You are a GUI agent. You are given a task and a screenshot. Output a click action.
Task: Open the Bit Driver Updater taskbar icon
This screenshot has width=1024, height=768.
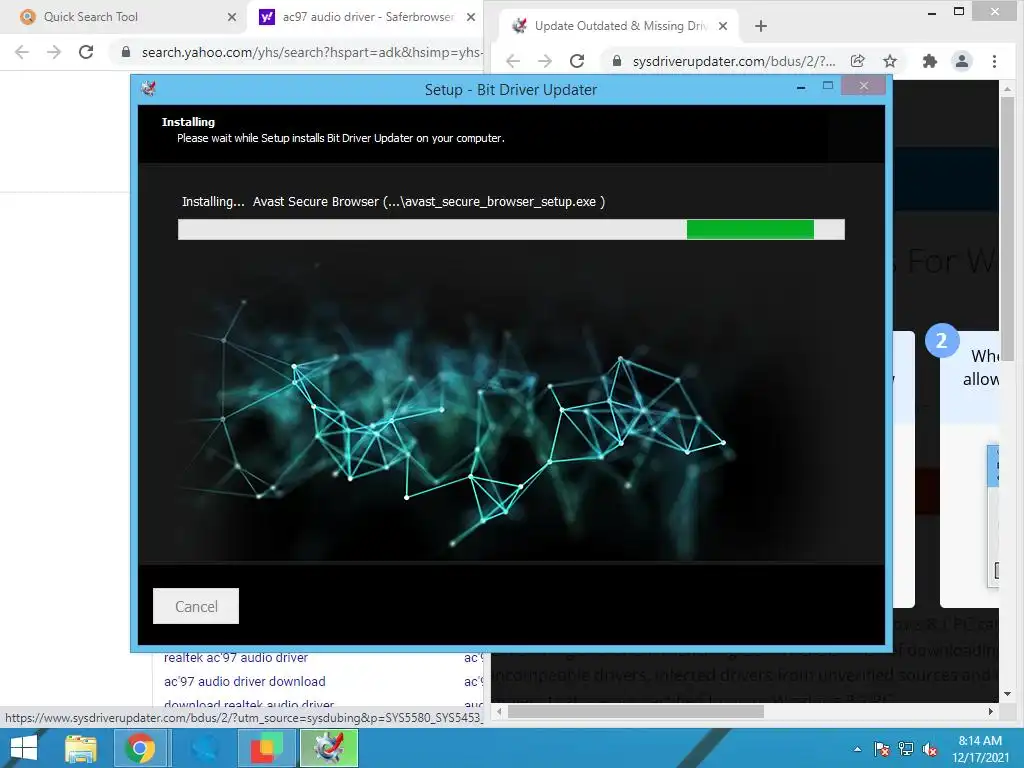[x=329, y=748]
